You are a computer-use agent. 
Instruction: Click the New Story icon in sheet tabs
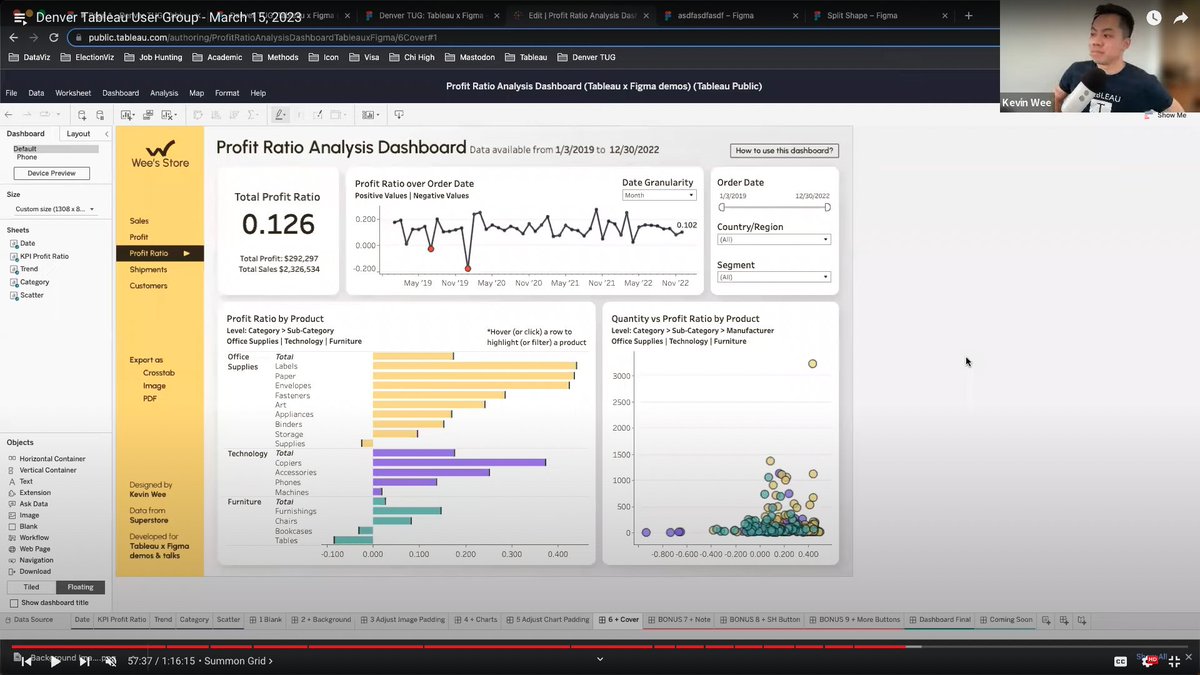click(1082, 620)
